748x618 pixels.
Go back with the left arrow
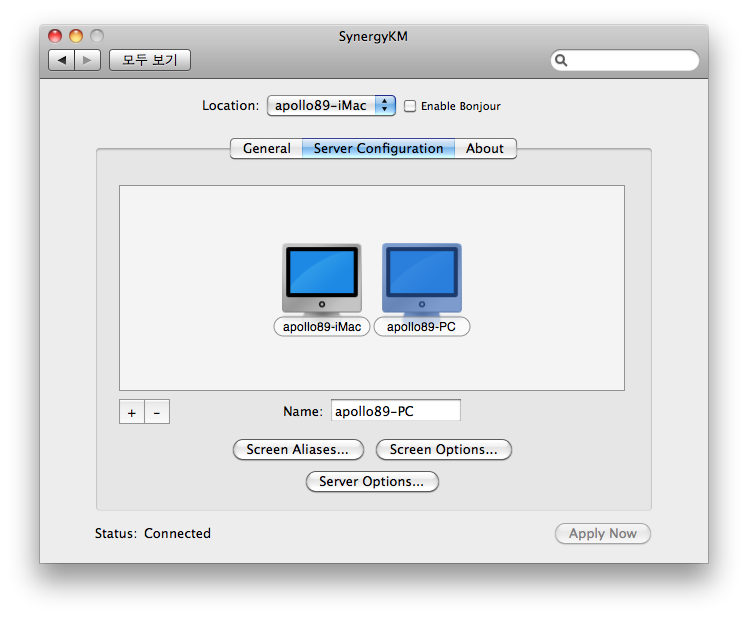click(x=62, y=60)
